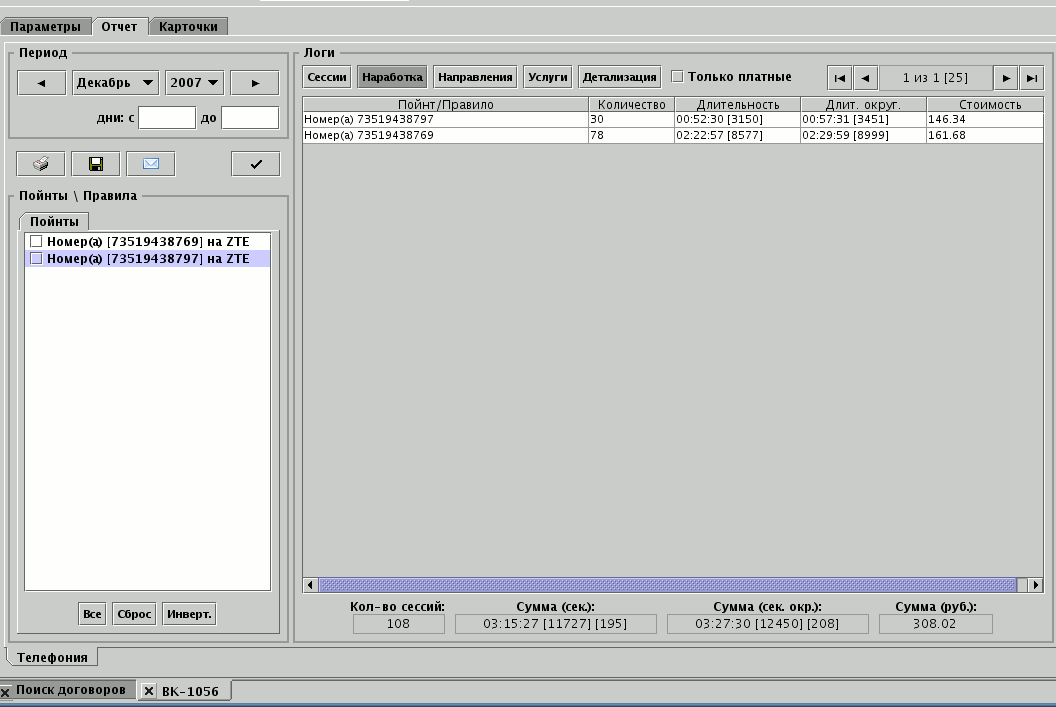Image resolution: width=1056 pixels, height=707 pixels.
Task: Click the start day input field
Action: point(167,118)
